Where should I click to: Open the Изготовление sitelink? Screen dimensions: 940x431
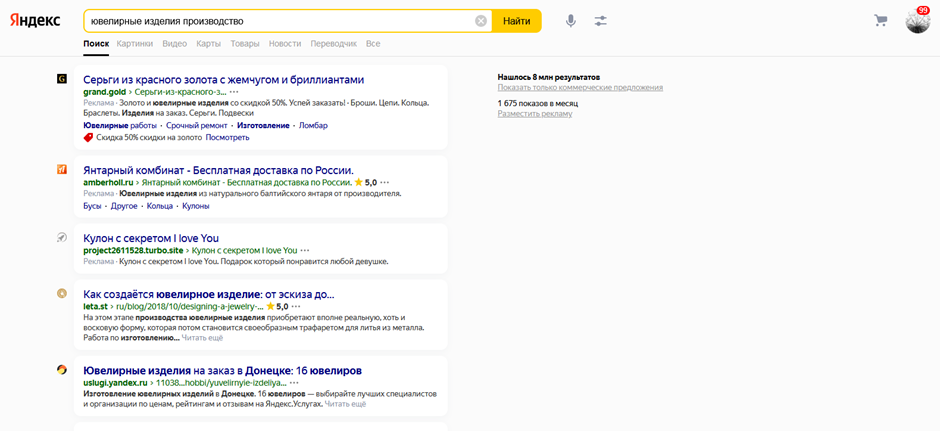pos(263,125)
